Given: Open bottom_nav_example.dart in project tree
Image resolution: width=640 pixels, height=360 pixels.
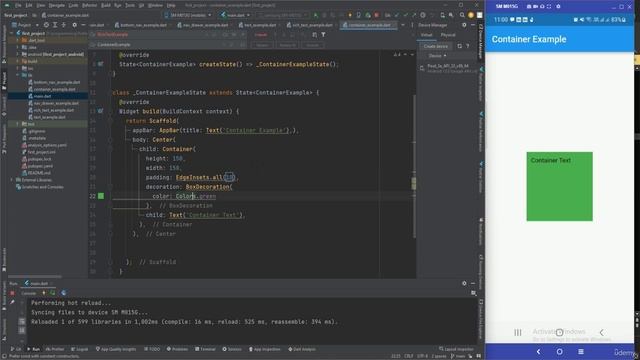Looking at the screenshot, I should pos(54,82).
